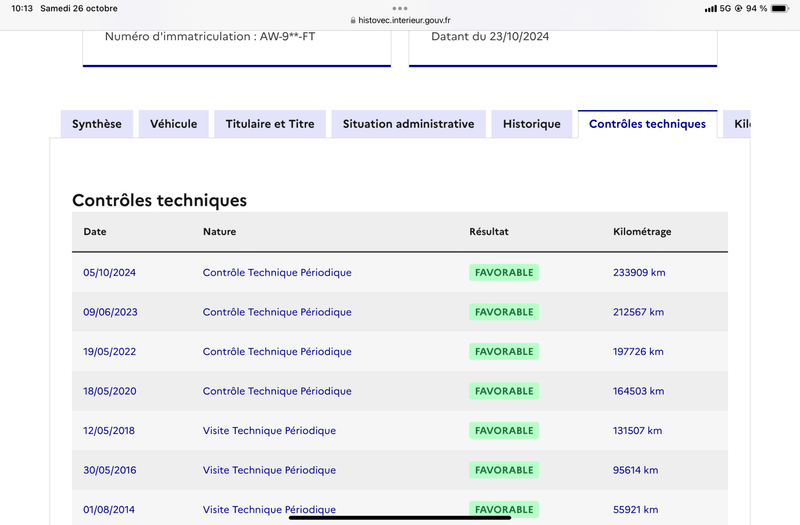
Task: Open the Titulaire et Titre tab
Action: pyautogui.click(x=270, y=124)
